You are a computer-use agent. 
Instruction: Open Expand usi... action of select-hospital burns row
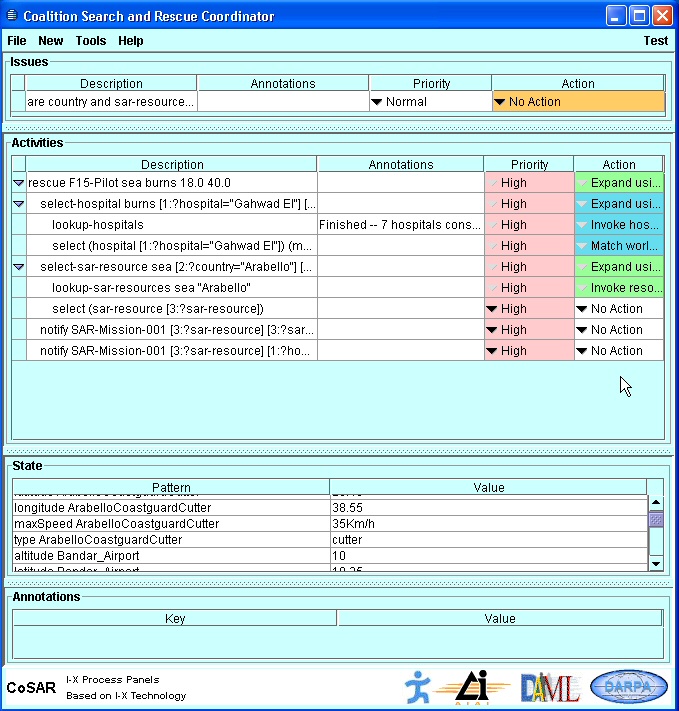[619, 204]
